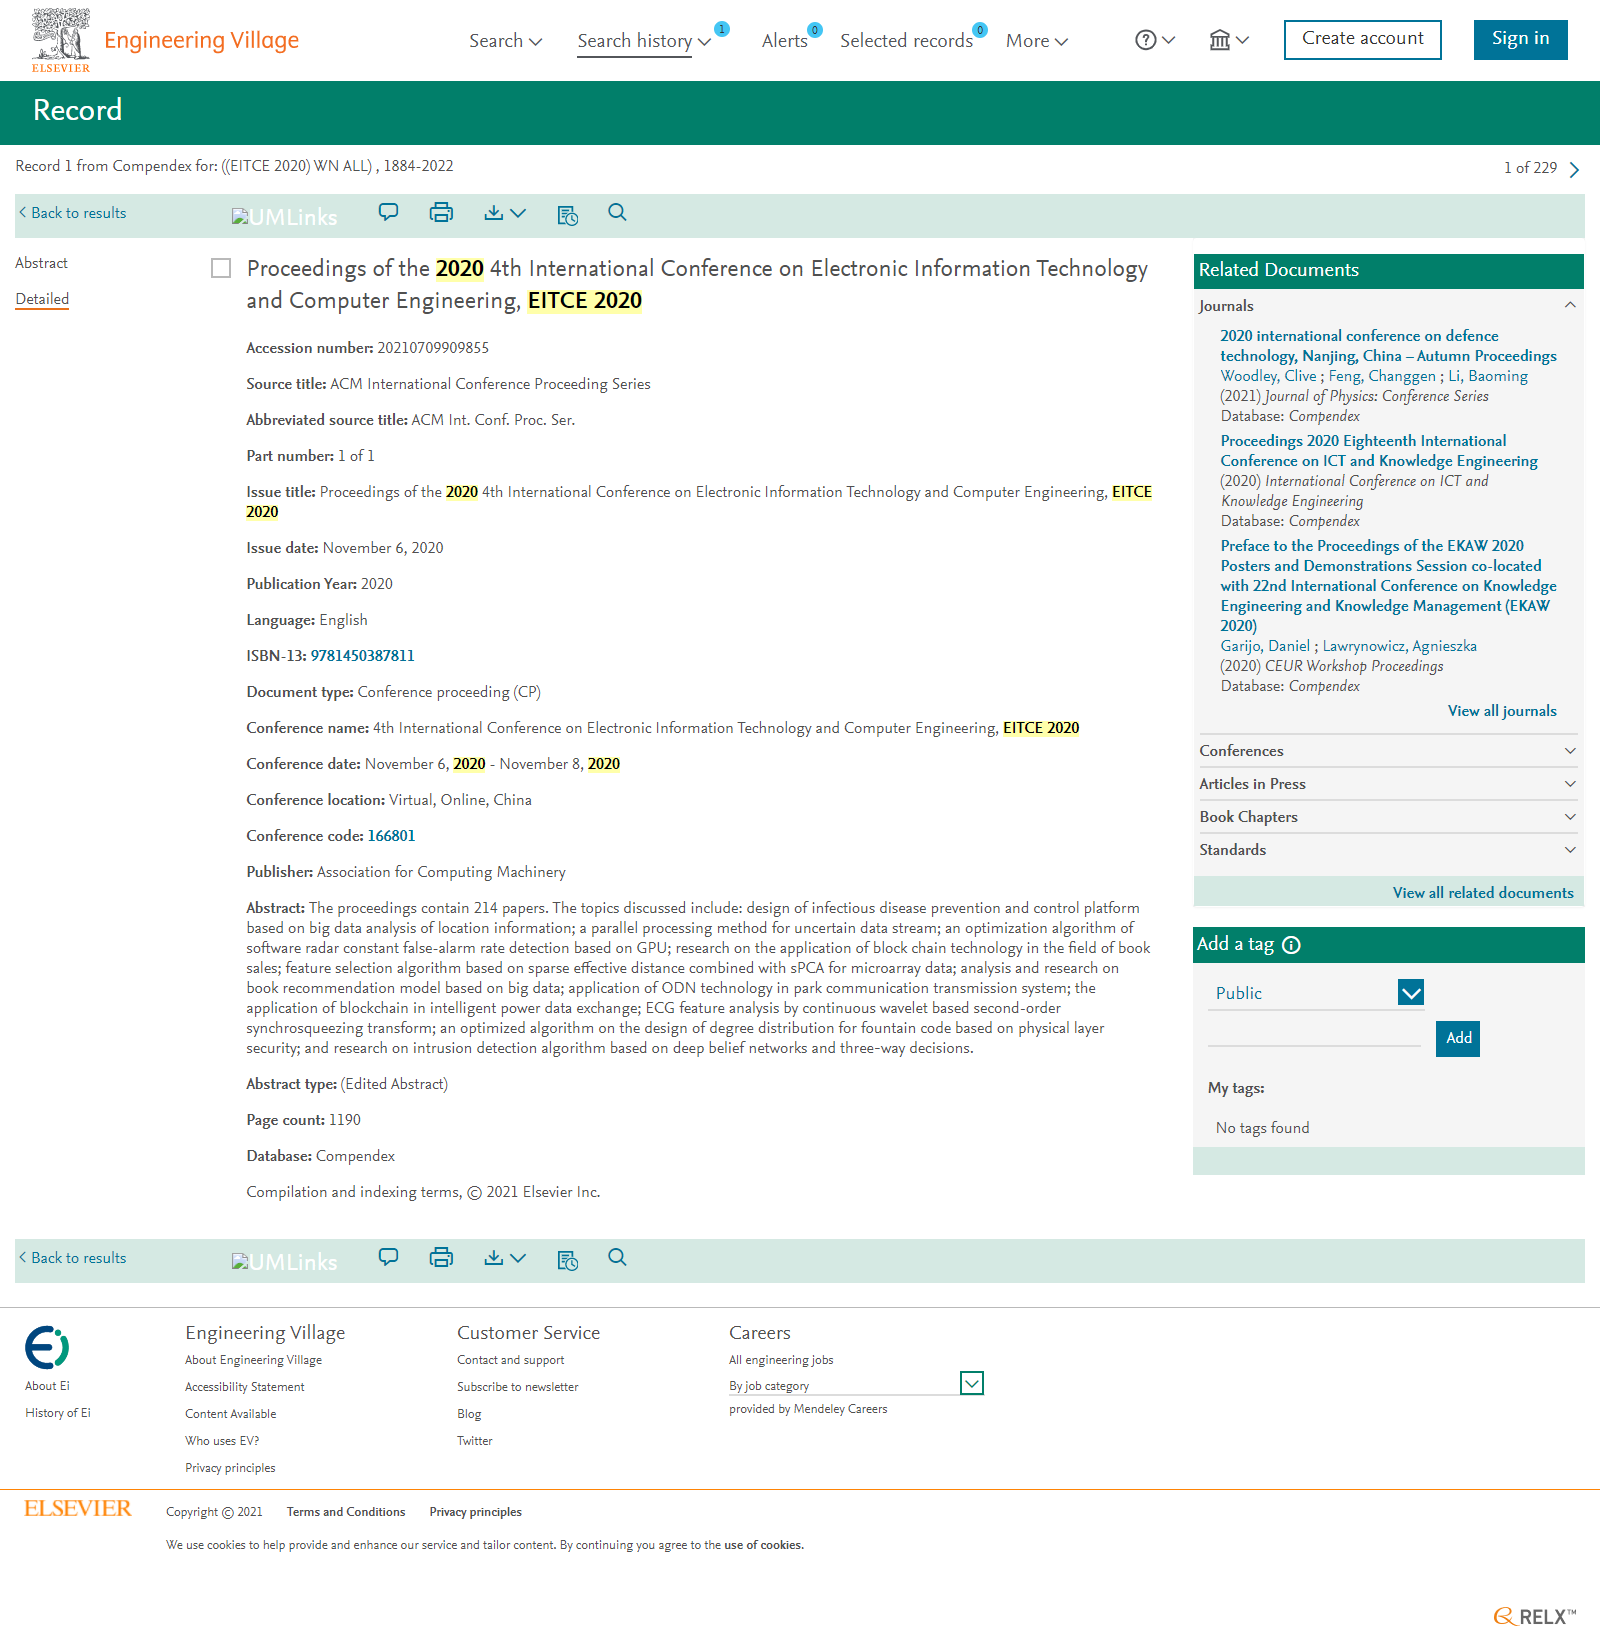Click the top comment bubble icon

388,212
